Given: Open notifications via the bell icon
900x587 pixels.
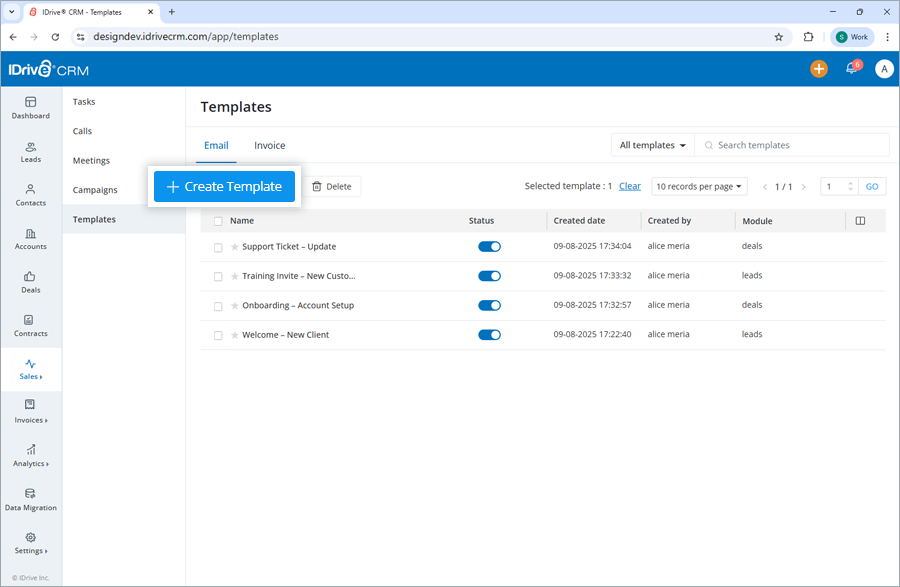Looking at the screenshot, I should (x=851, y=69).
